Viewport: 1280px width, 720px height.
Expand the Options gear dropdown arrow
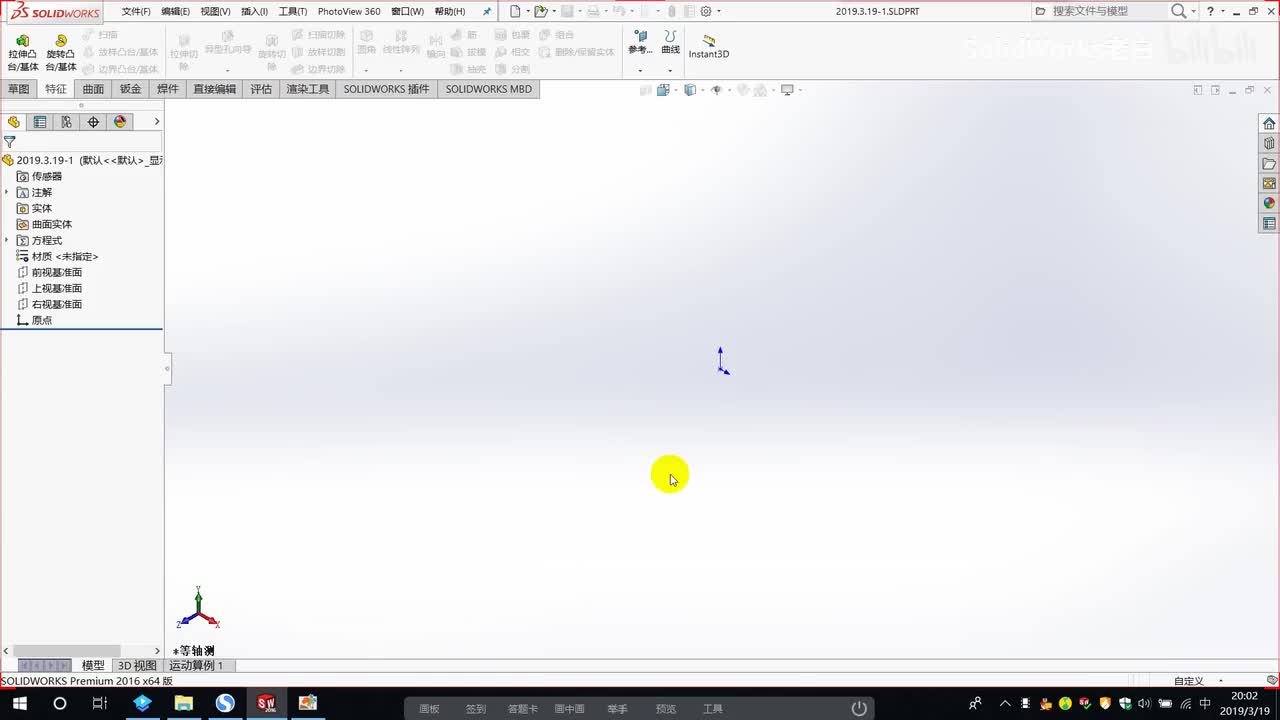pyautogui.click(x=719, y=11)
